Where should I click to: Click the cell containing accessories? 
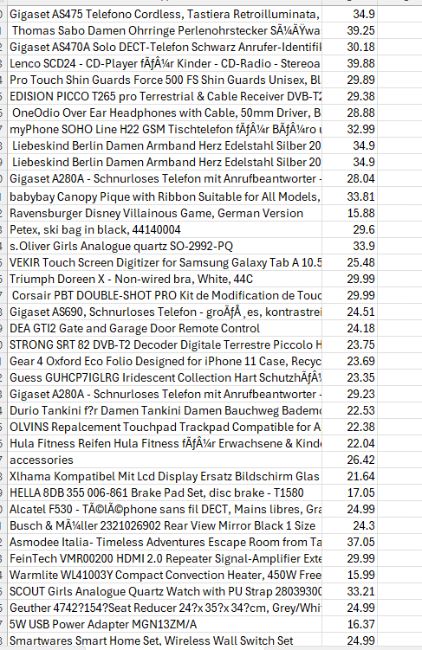tap(165, 460)
